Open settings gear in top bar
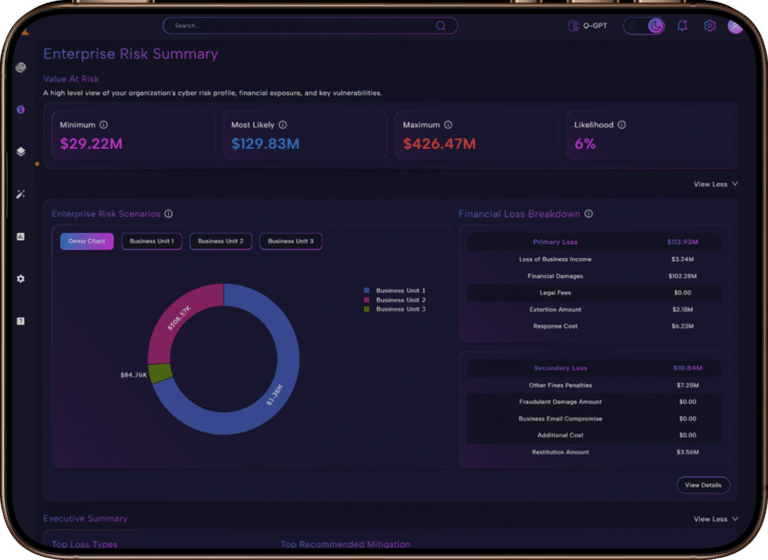The height and width of the screenshot is (560, 768). [x=710, y=26]
